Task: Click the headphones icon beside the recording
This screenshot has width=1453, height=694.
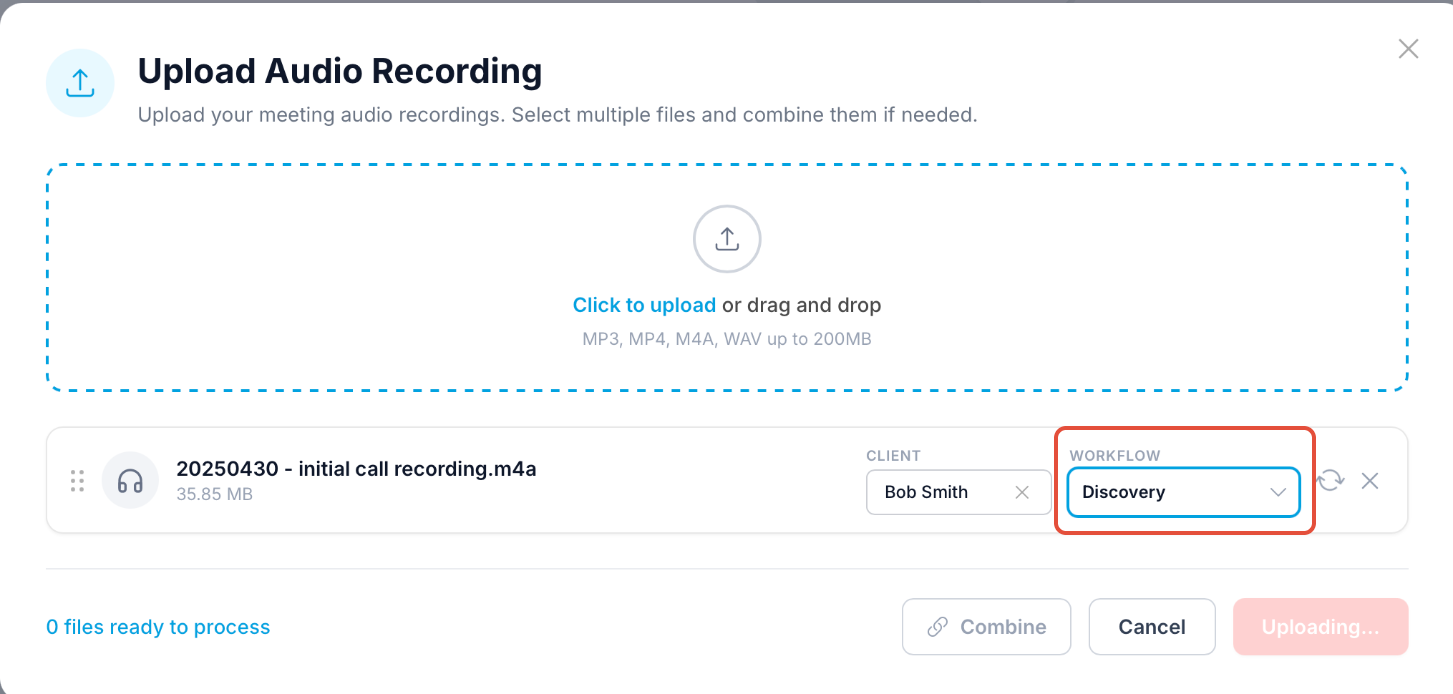Action: (130, 481)
